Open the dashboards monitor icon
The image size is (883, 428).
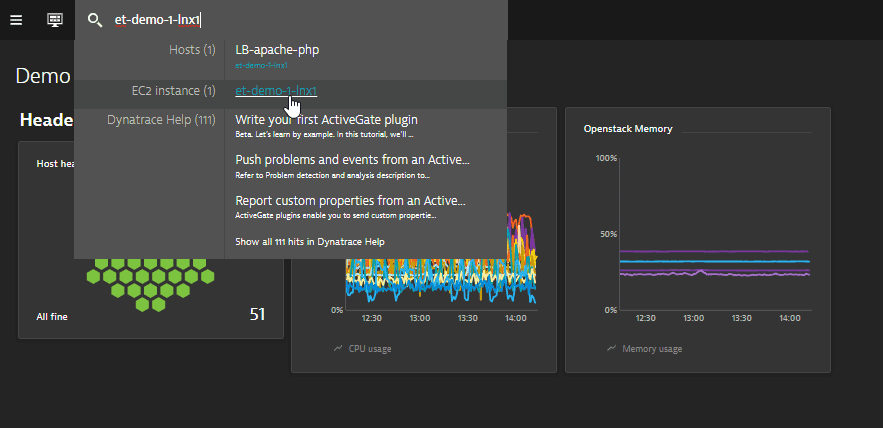pos(55,20)
